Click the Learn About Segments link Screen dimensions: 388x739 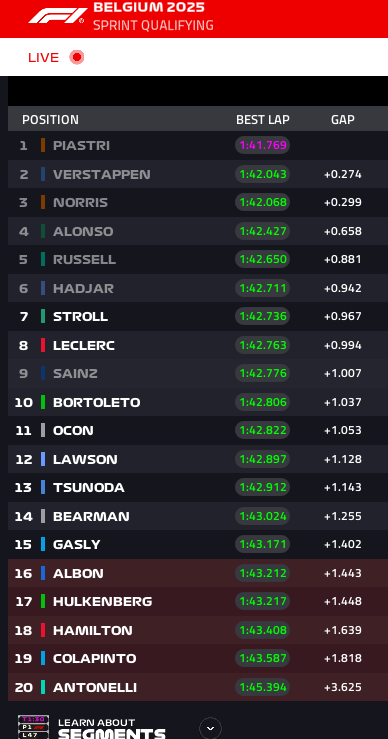tap(112, 729)
